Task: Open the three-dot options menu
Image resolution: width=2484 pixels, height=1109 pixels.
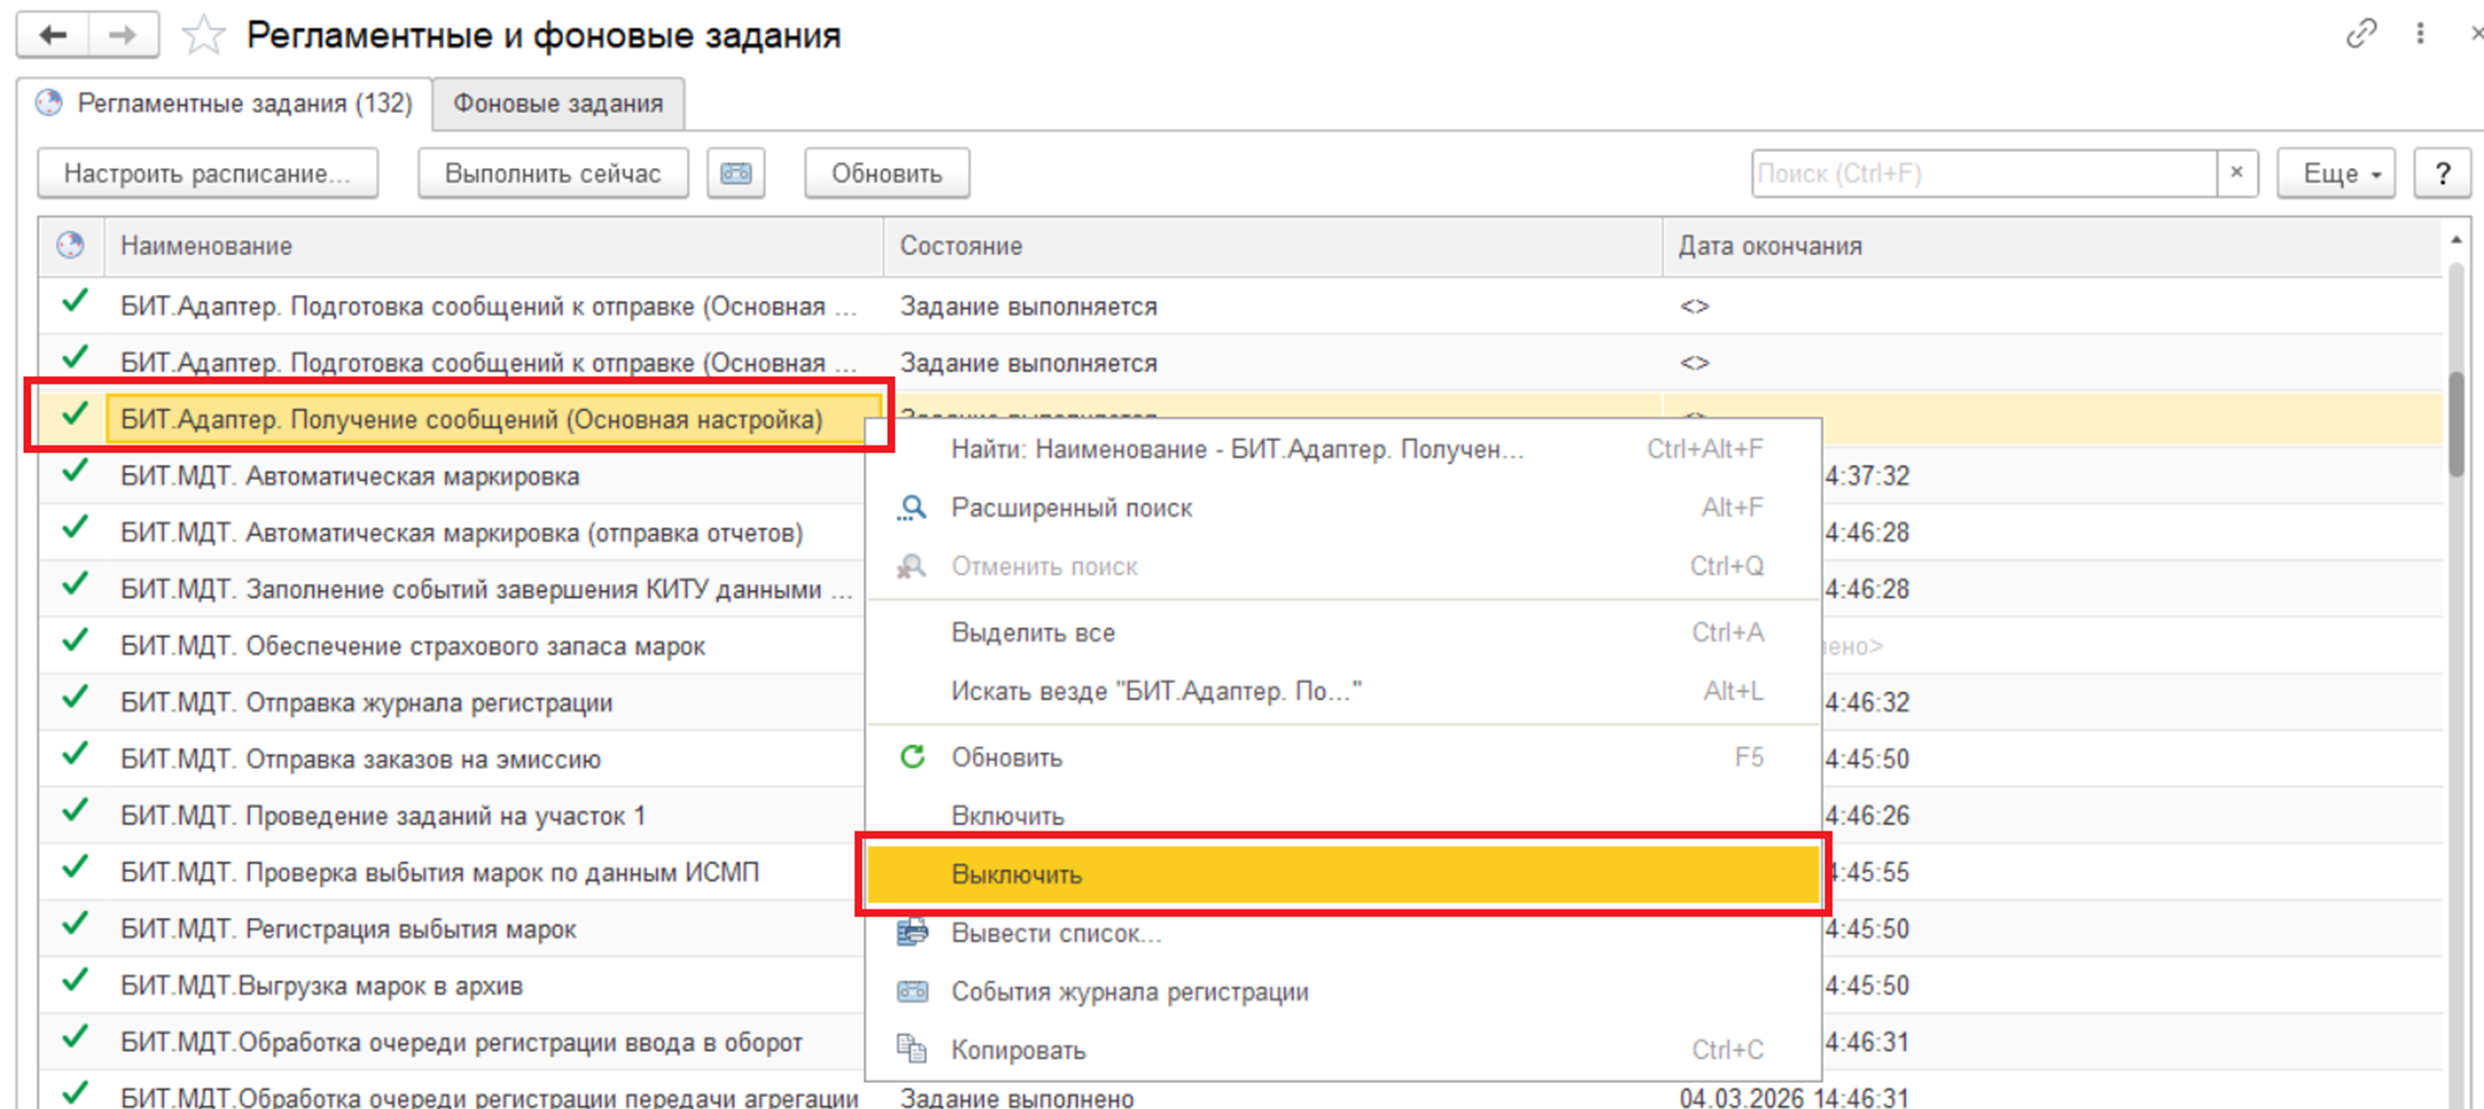Action: [2420, 34]
